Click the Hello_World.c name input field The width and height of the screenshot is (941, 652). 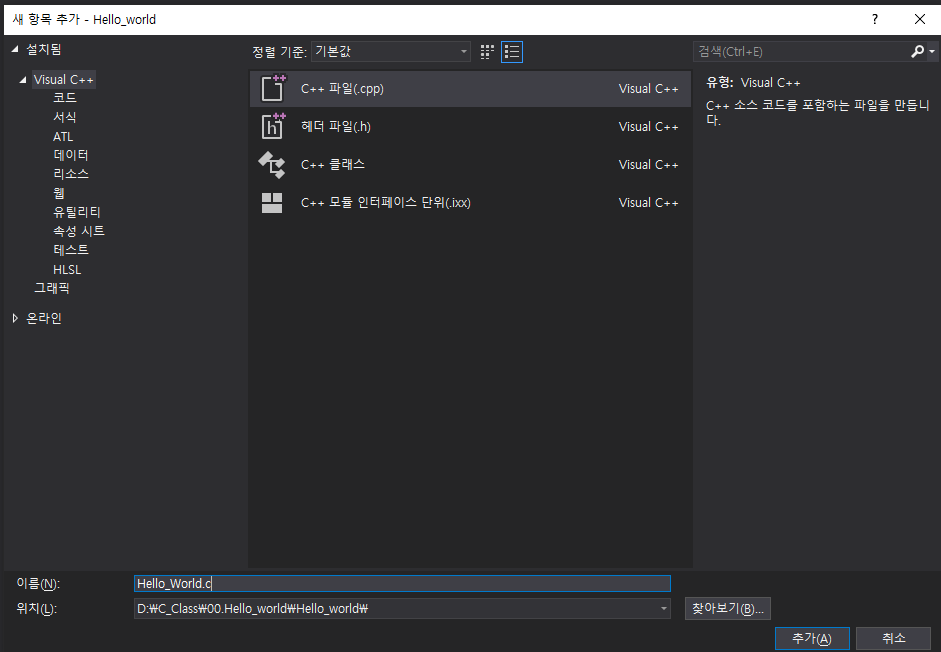(x=400, y=583)
